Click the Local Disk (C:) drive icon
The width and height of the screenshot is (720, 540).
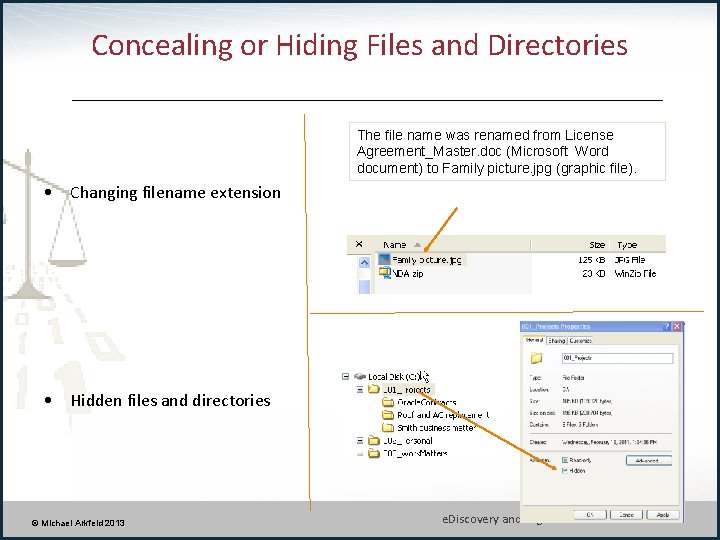tap(360, 377)
